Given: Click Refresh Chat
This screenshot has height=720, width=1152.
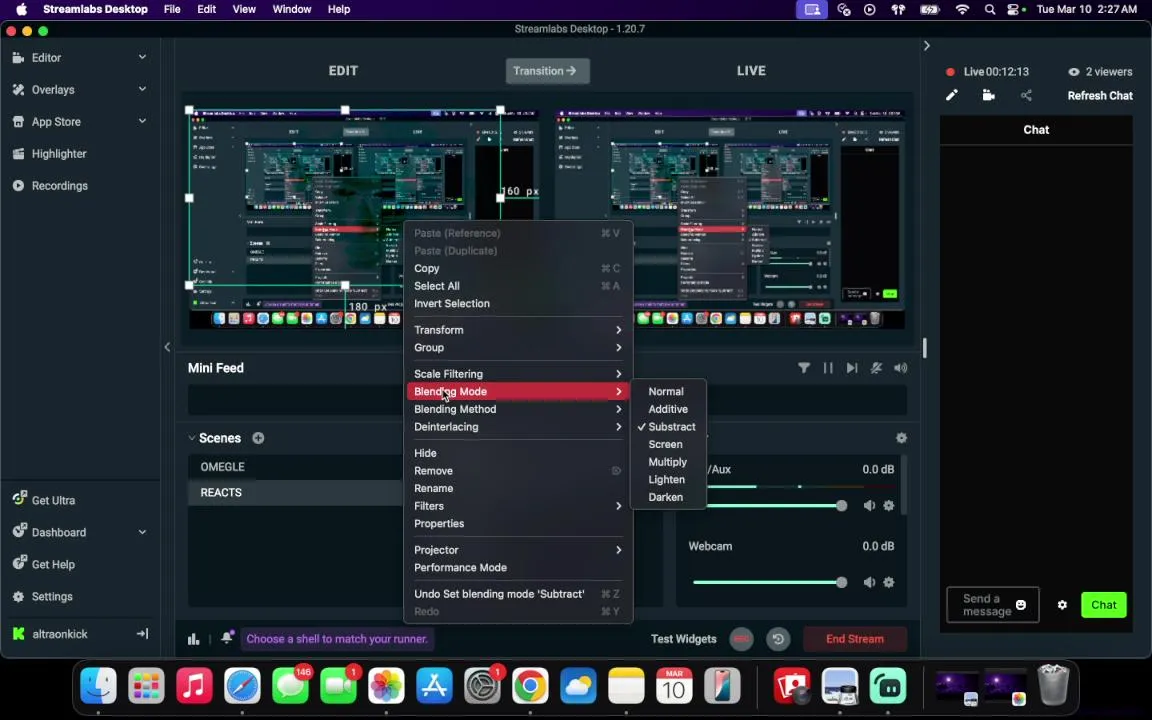Looking at the screenshot, I should click(x=1100, y=96).
